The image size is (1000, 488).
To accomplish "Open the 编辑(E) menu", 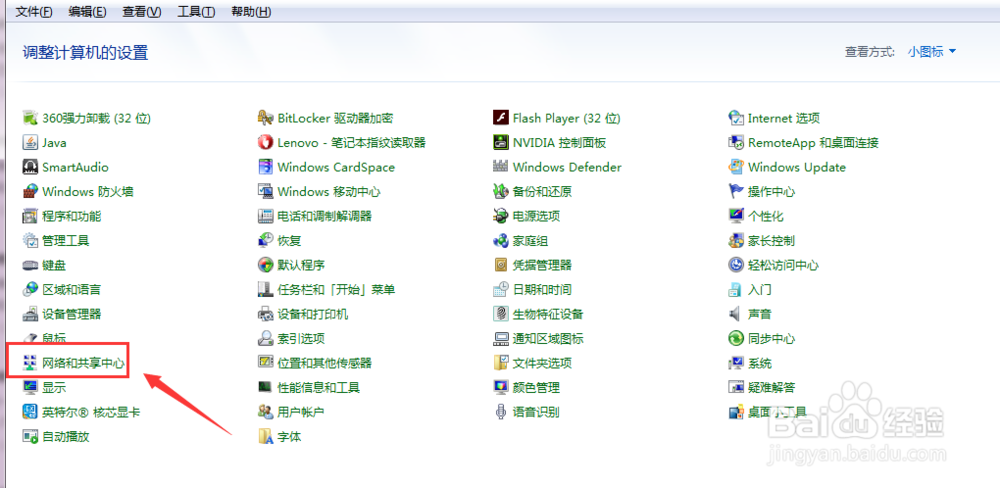I will tap(87, 12).
